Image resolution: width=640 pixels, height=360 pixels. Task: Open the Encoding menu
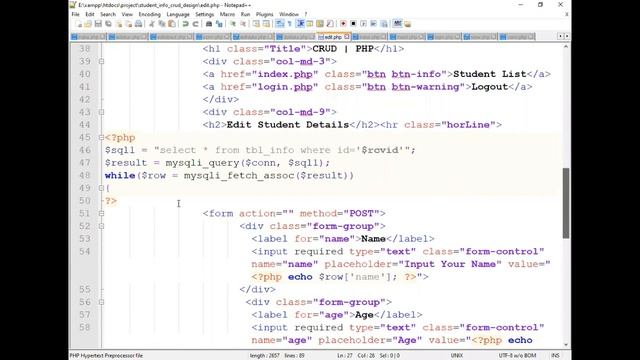(149, 14)
